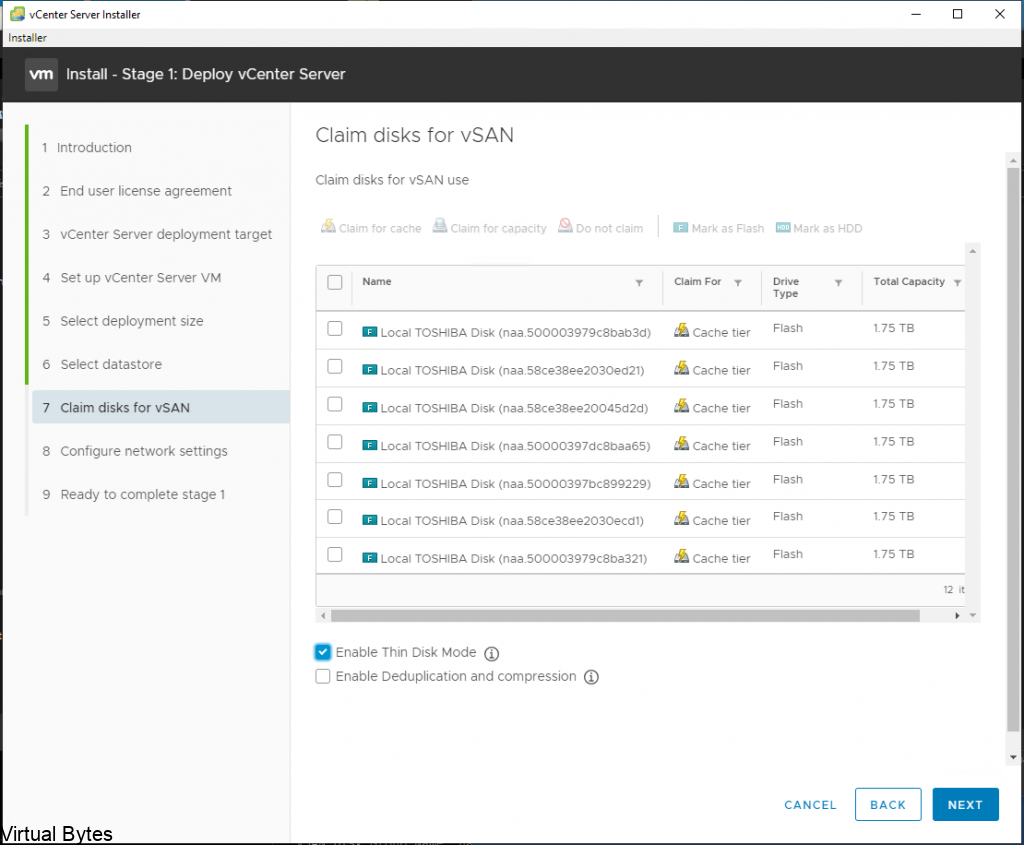
Task: Tick the select-all header checkbox
Action: point(334,282)
